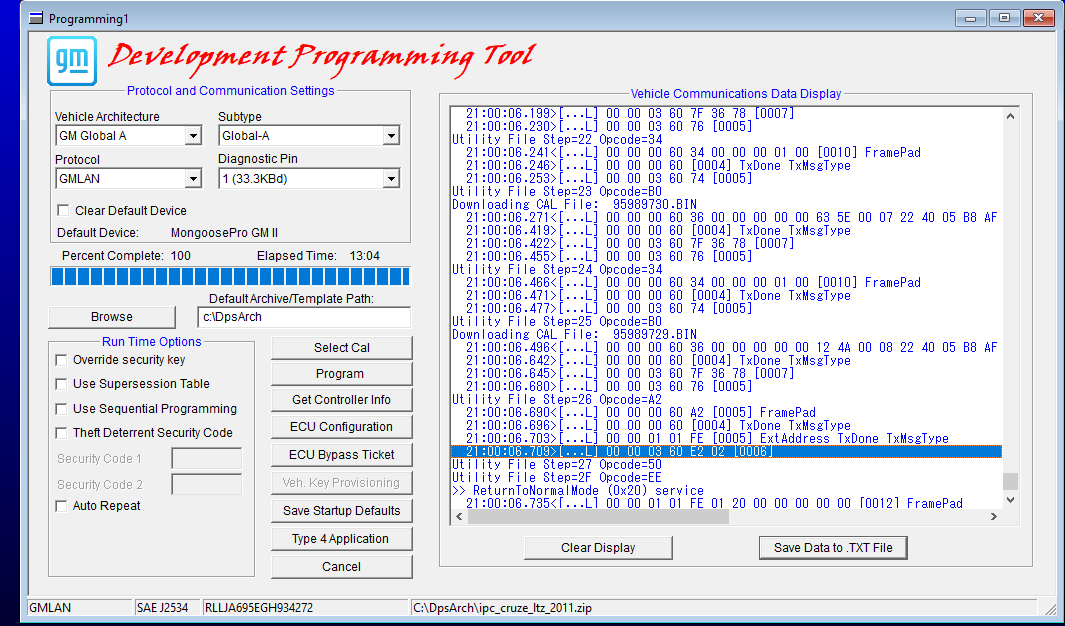Viewport: 1065px width, 626px height.
Task: Click the scroll up arrow in data display
Action: [1011, 116]
